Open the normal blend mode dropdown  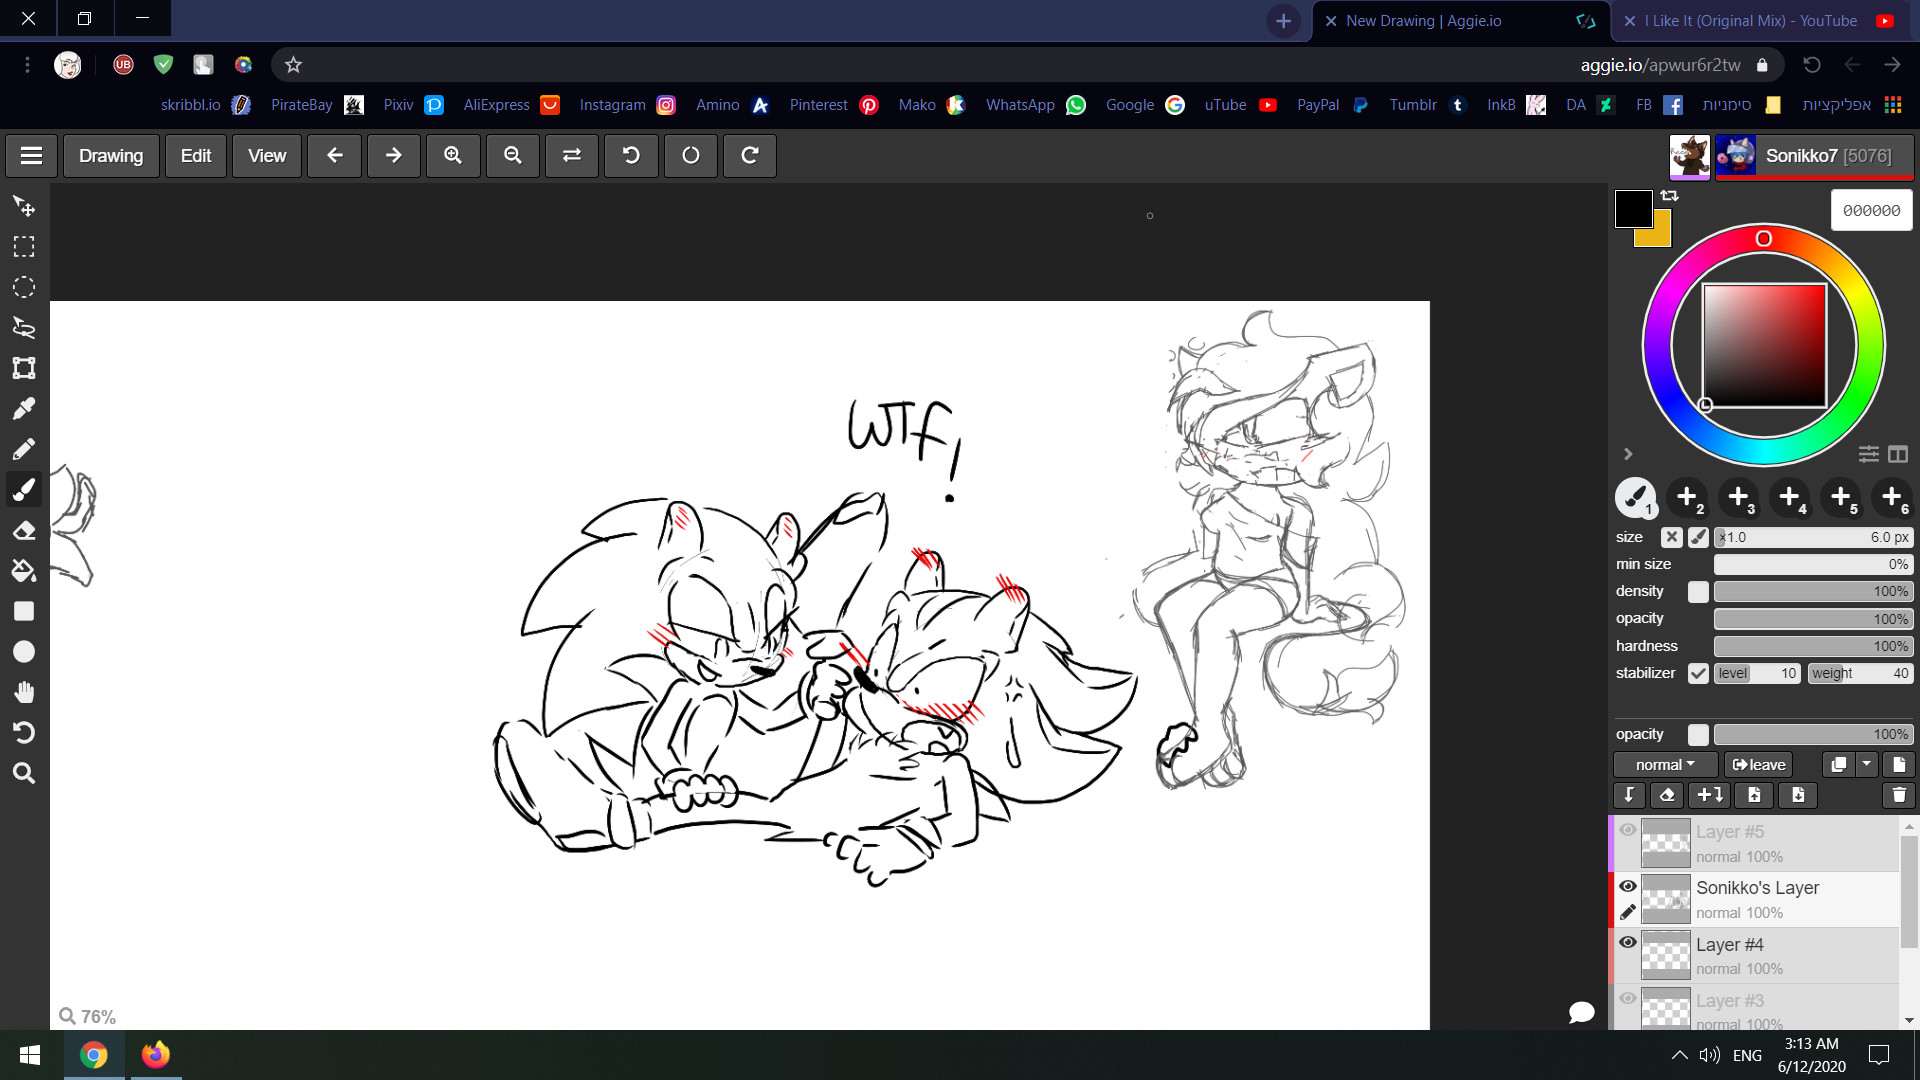tap(1665, 765)
